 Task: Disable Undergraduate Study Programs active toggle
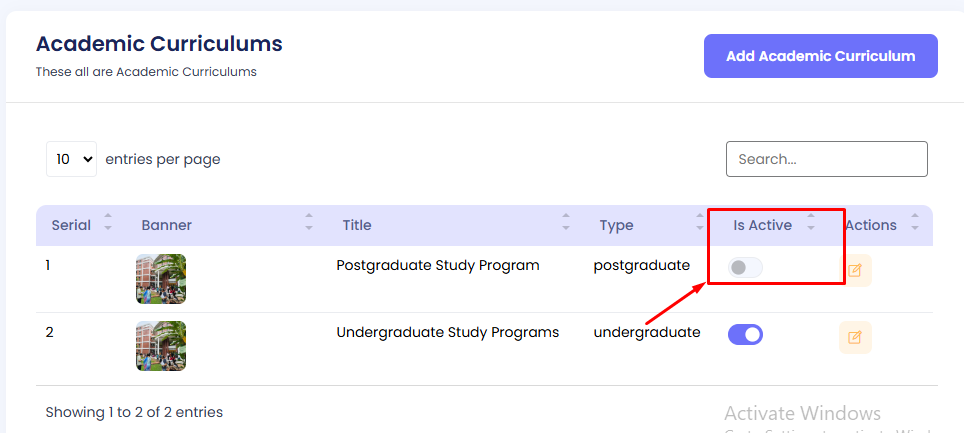[745, 334]
